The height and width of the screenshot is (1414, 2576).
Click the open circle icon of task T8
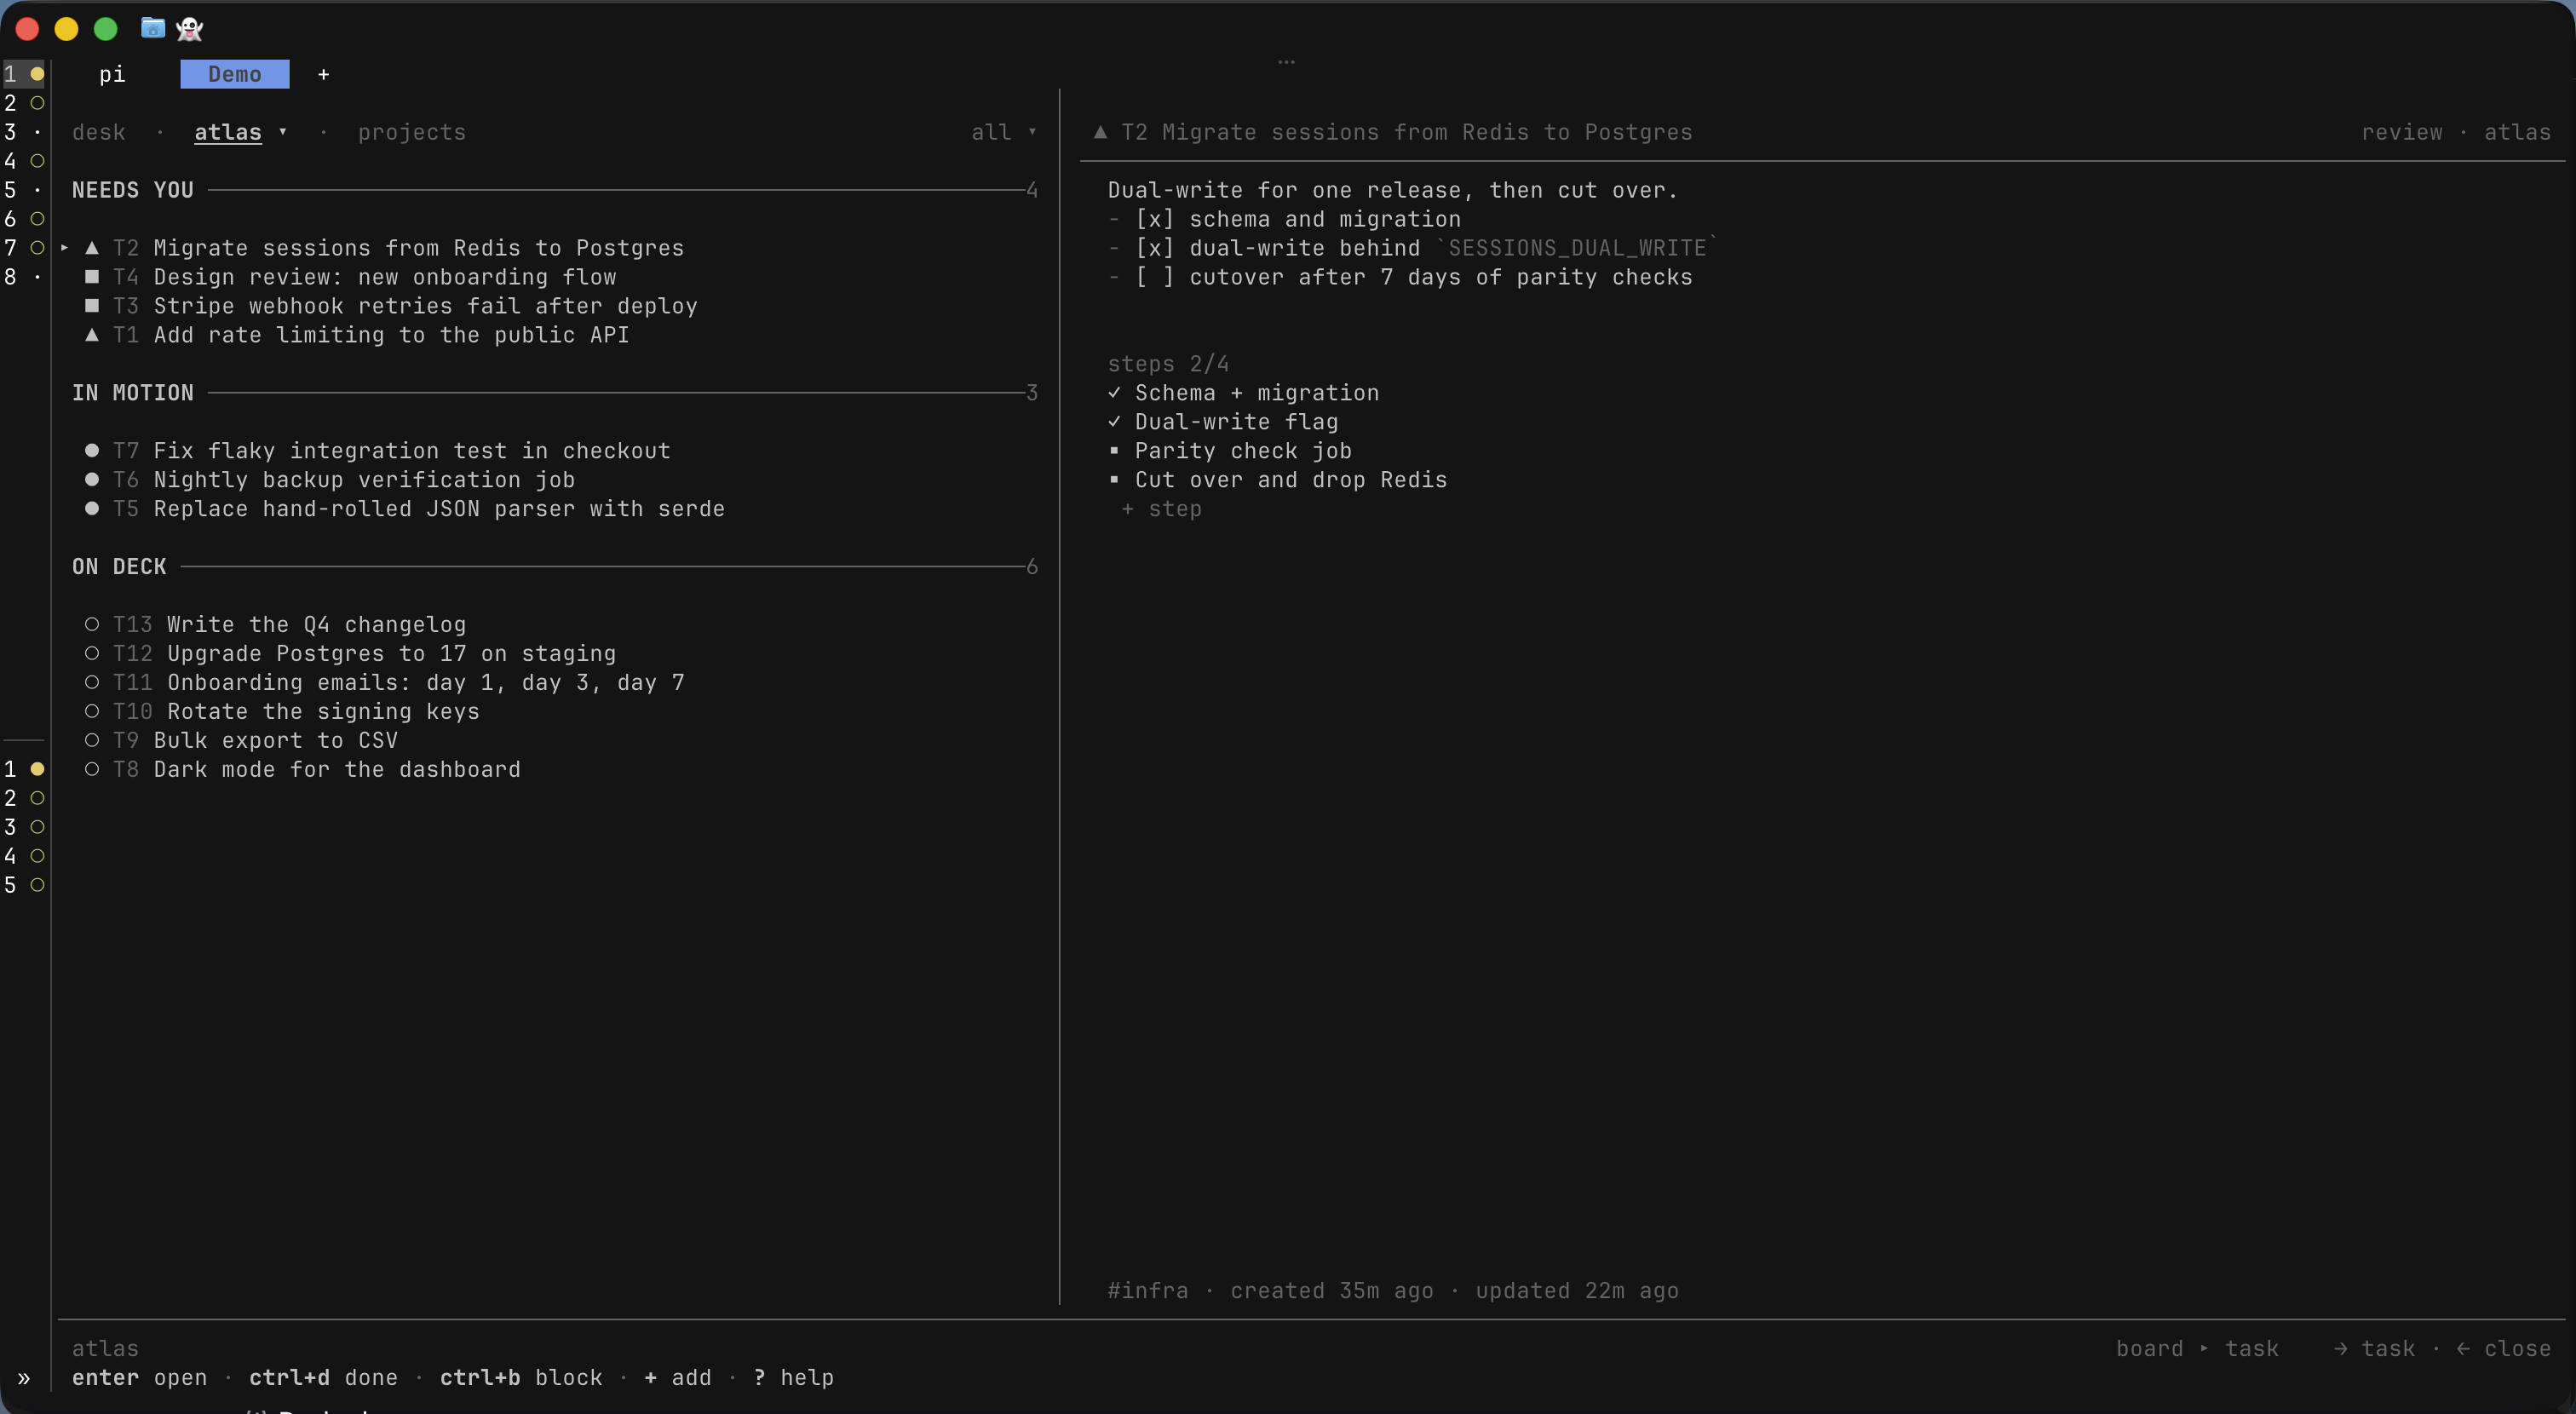click(x=92, y=769)
